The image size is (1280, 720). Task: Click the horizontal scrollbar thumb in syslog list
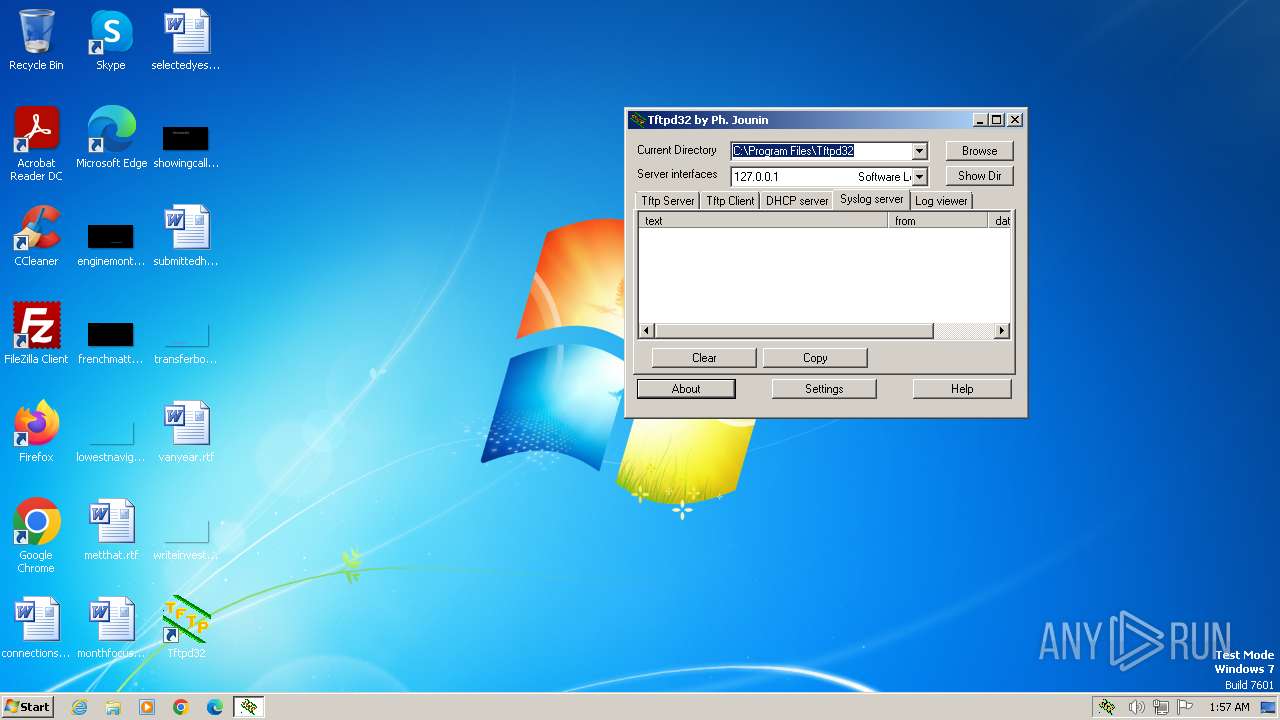pos(794,331)
